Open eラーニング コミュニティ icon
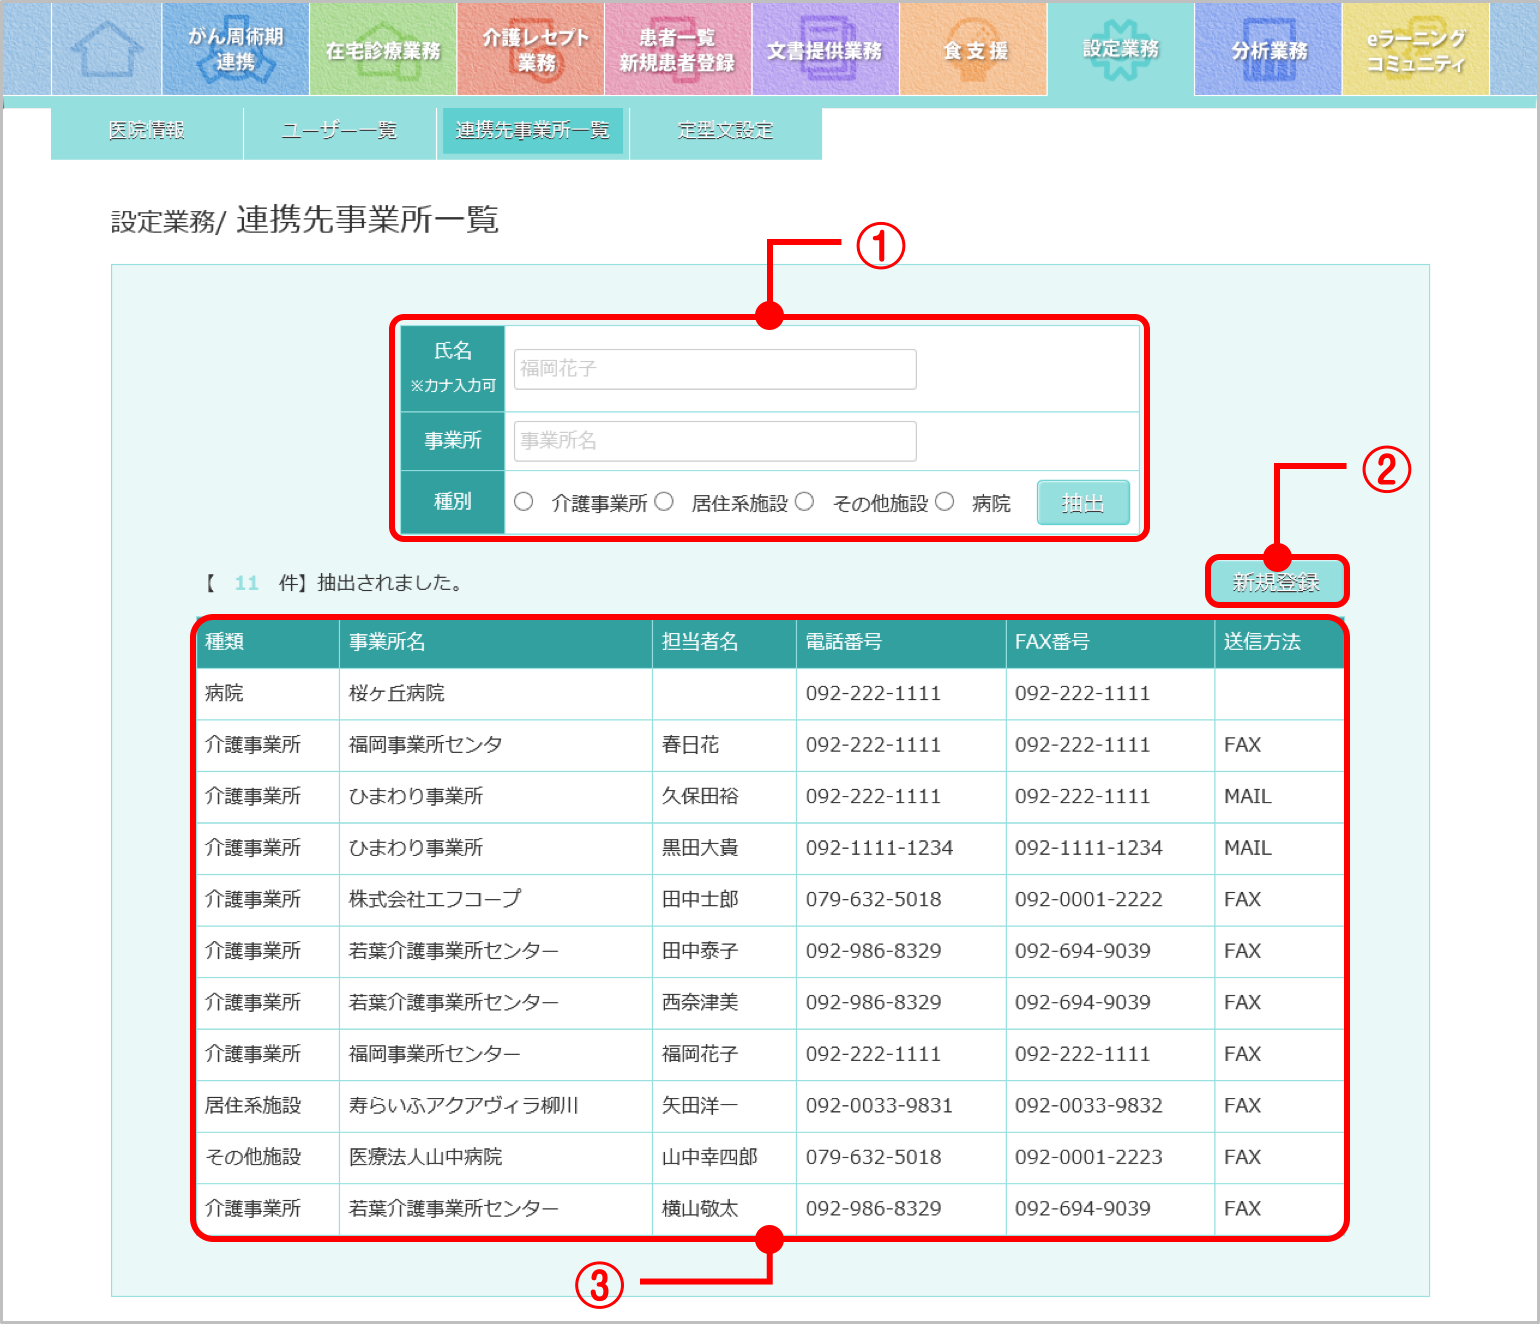The width and height of the screenshot is (1540, 1342). (x=1415, y=49)
